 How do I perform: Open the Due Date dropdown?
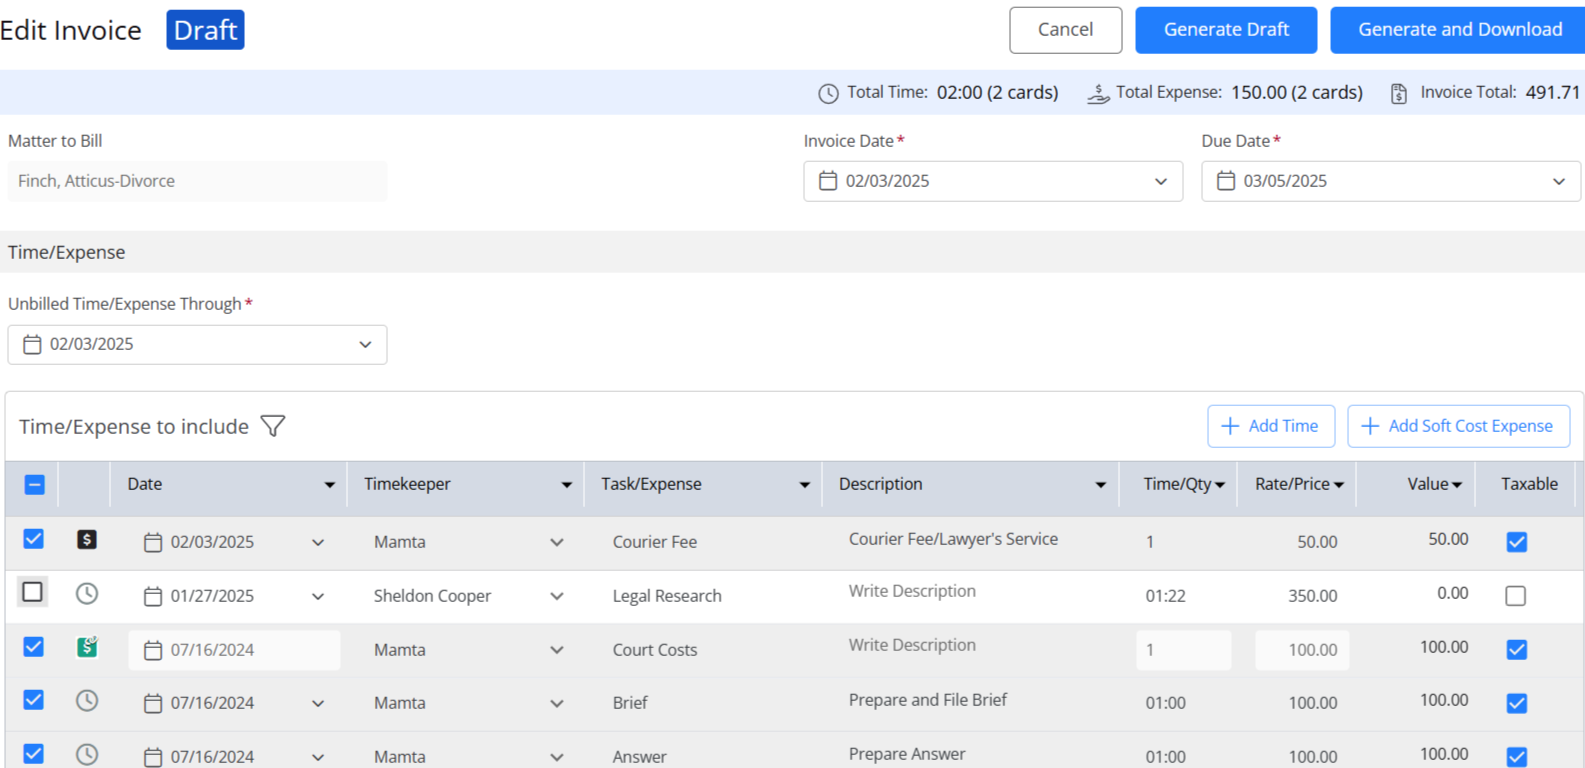tap(1559, 182)
